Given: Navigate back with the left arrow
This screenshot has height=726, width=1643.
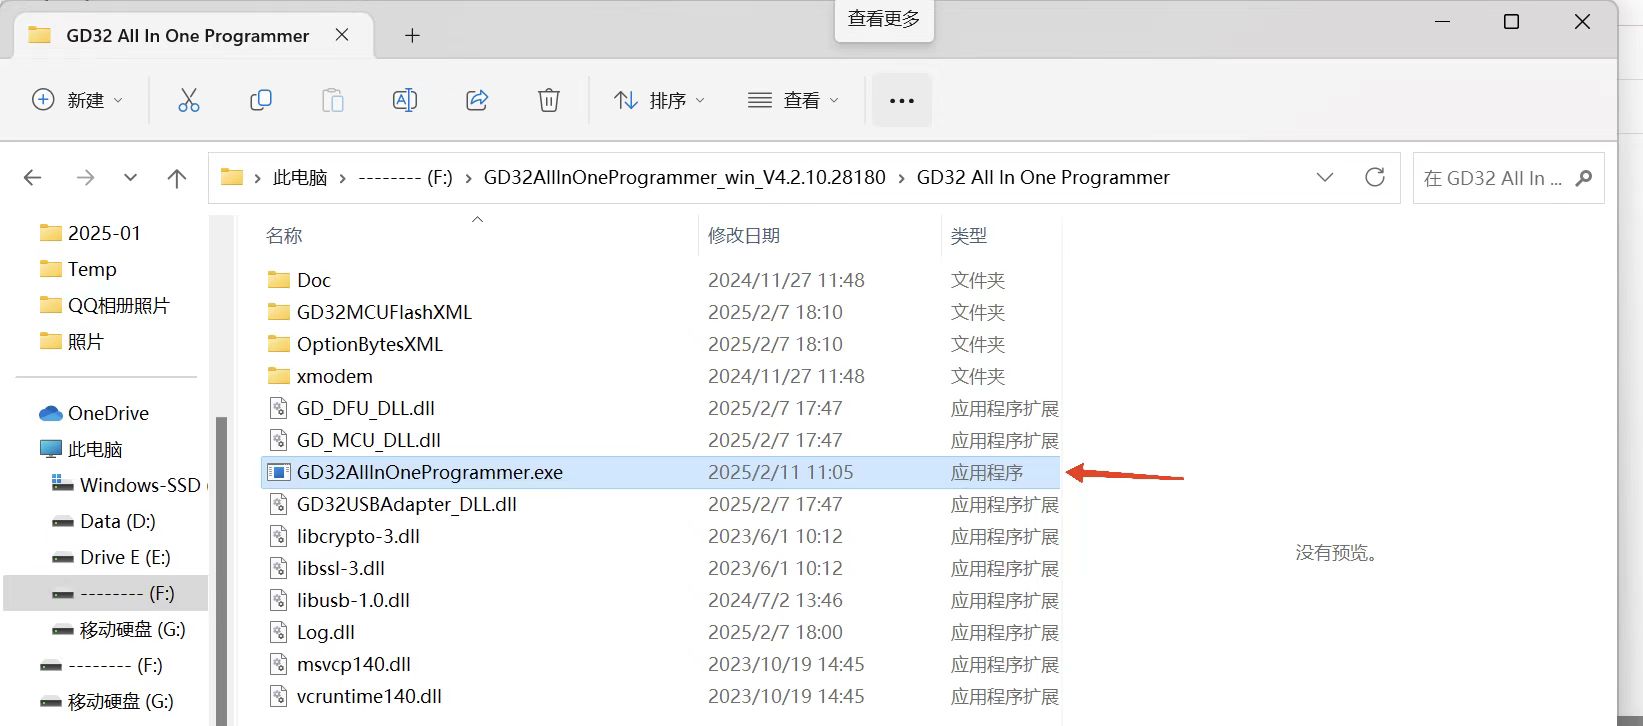Looking at the screenshot, I should 33,178.
